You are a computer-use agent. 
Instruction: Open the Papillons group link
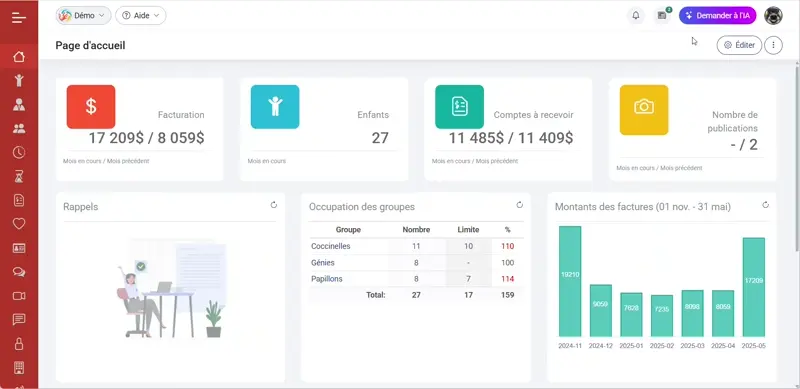pyautogui.click(x=327, y=279)
